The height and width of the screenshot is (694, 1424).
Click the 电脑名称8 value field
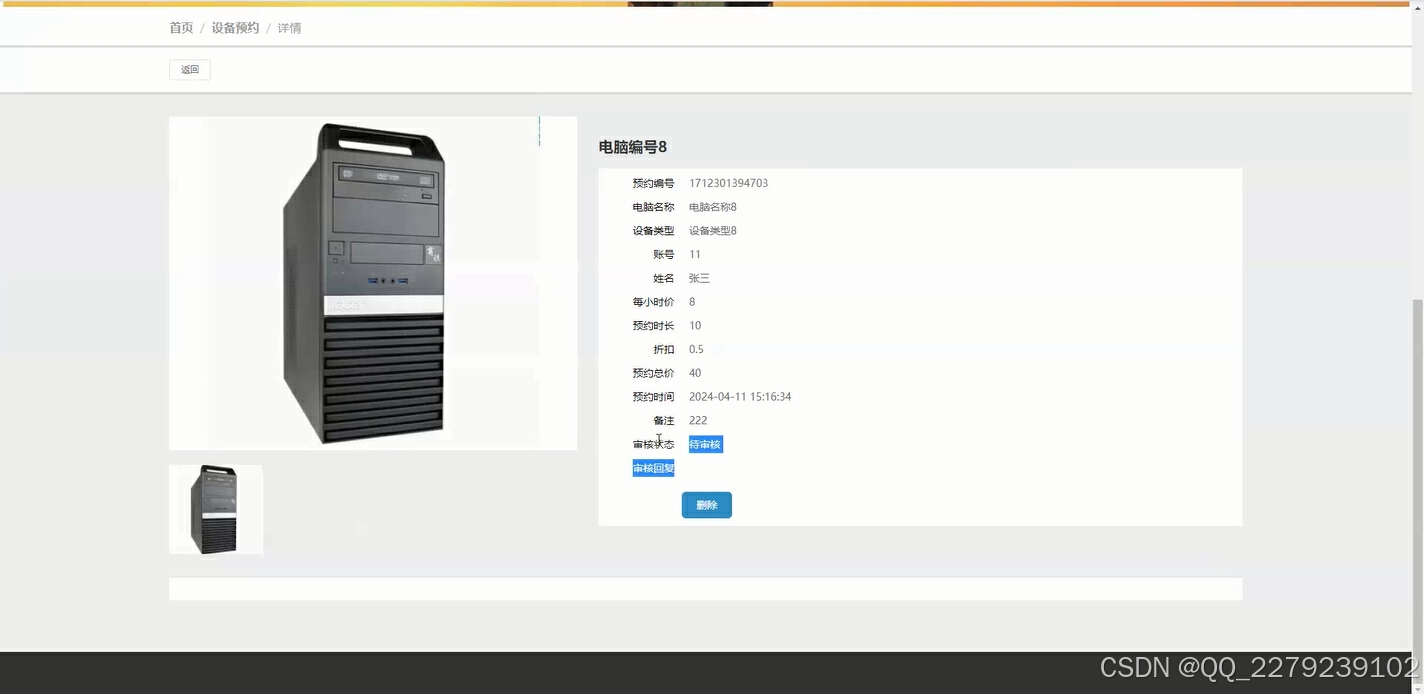711,206
